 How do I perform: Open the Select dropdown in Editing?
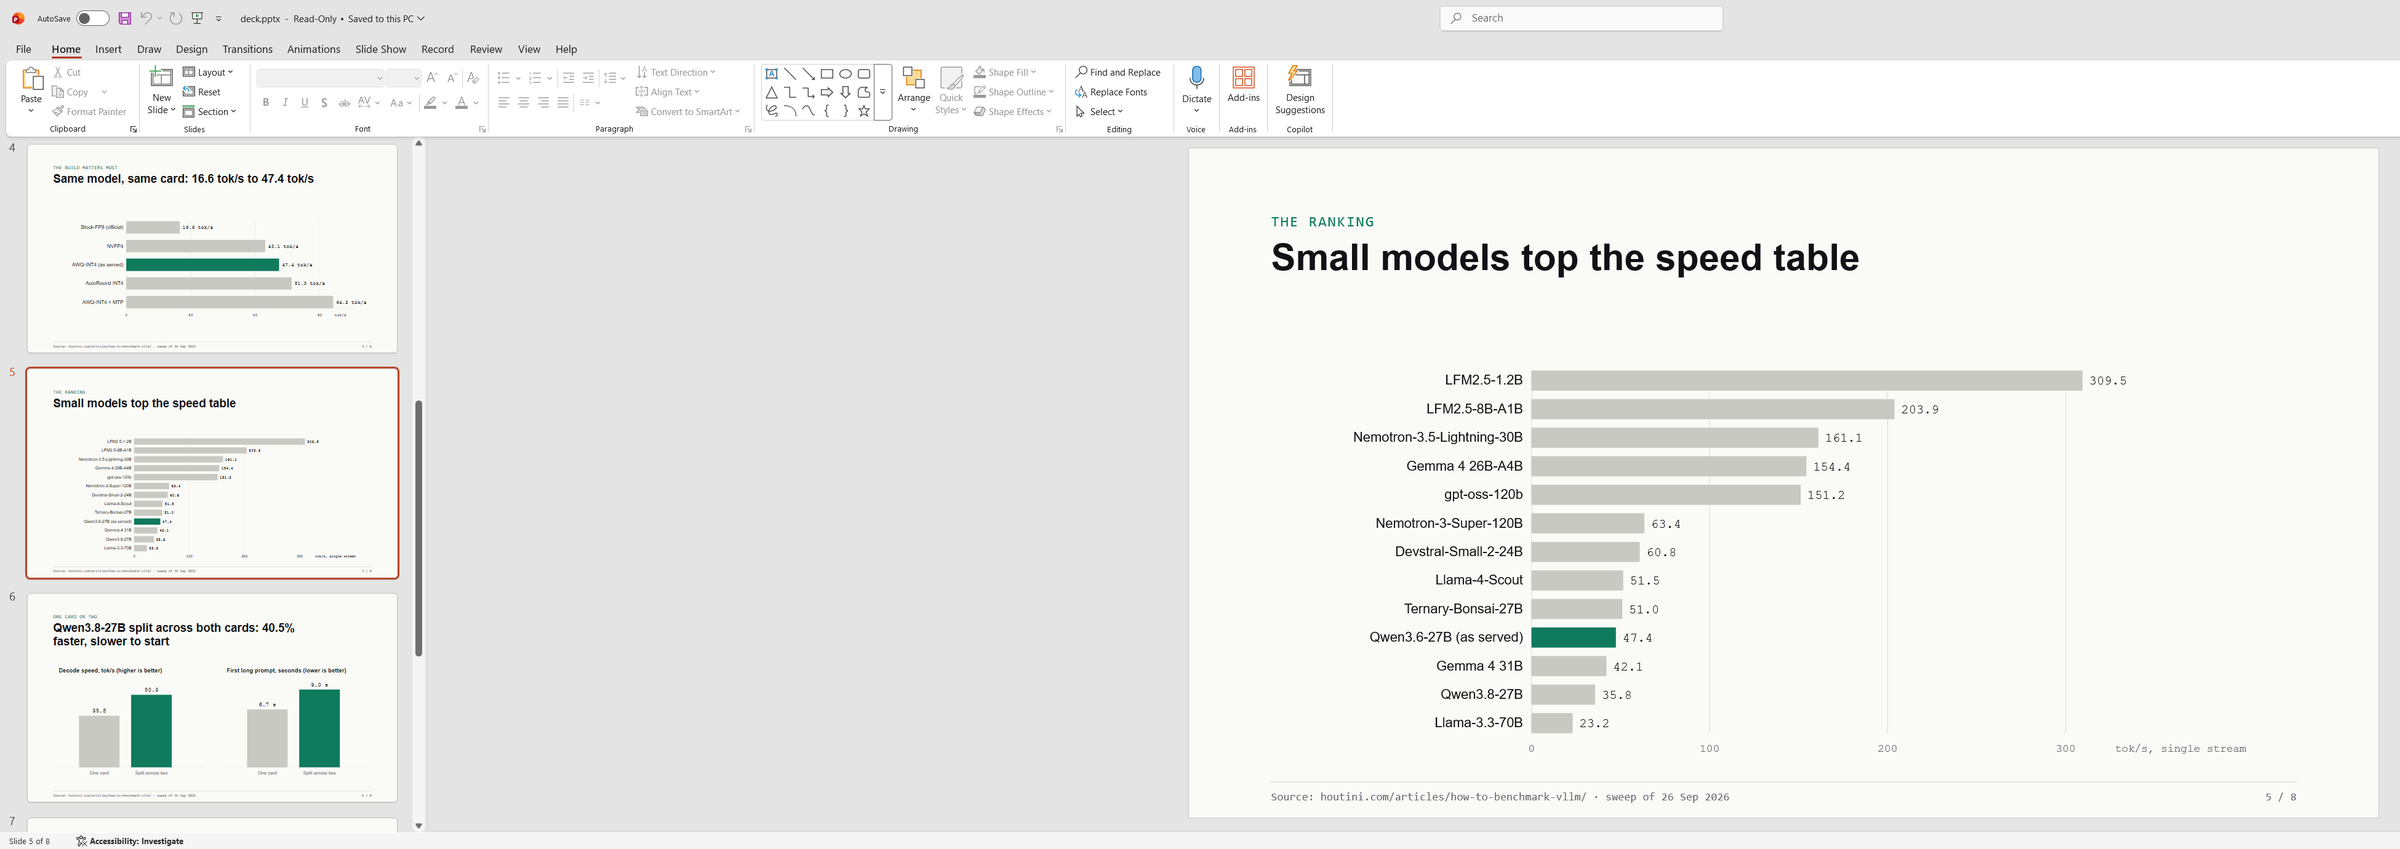click(1099, 112)
